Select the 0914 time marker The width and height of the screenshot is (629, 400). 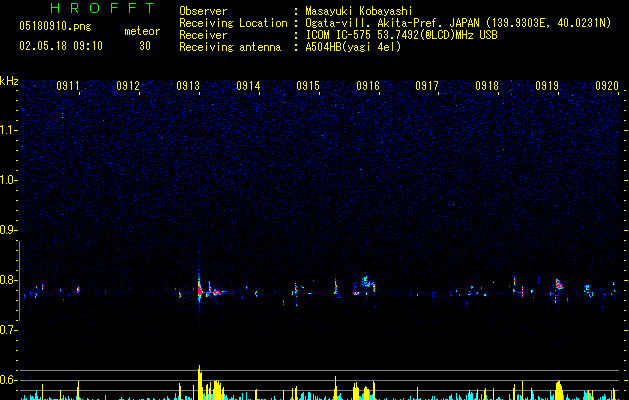248,85
